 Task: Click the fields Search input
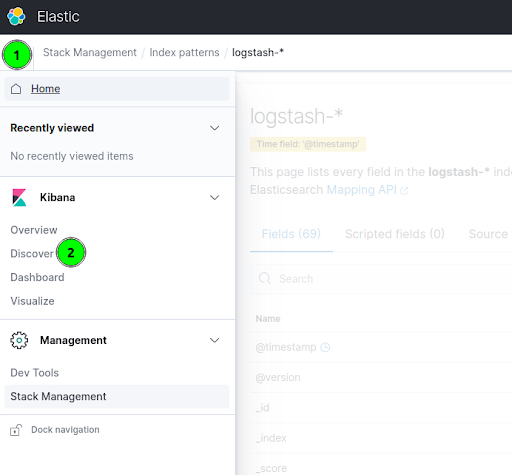point(381,279)
